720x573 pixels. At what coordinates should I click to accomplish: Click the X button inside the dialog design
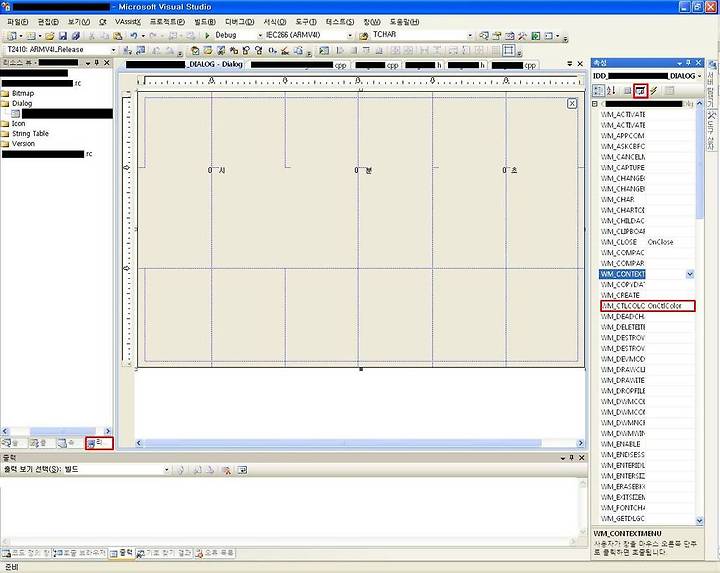(572, 103)
